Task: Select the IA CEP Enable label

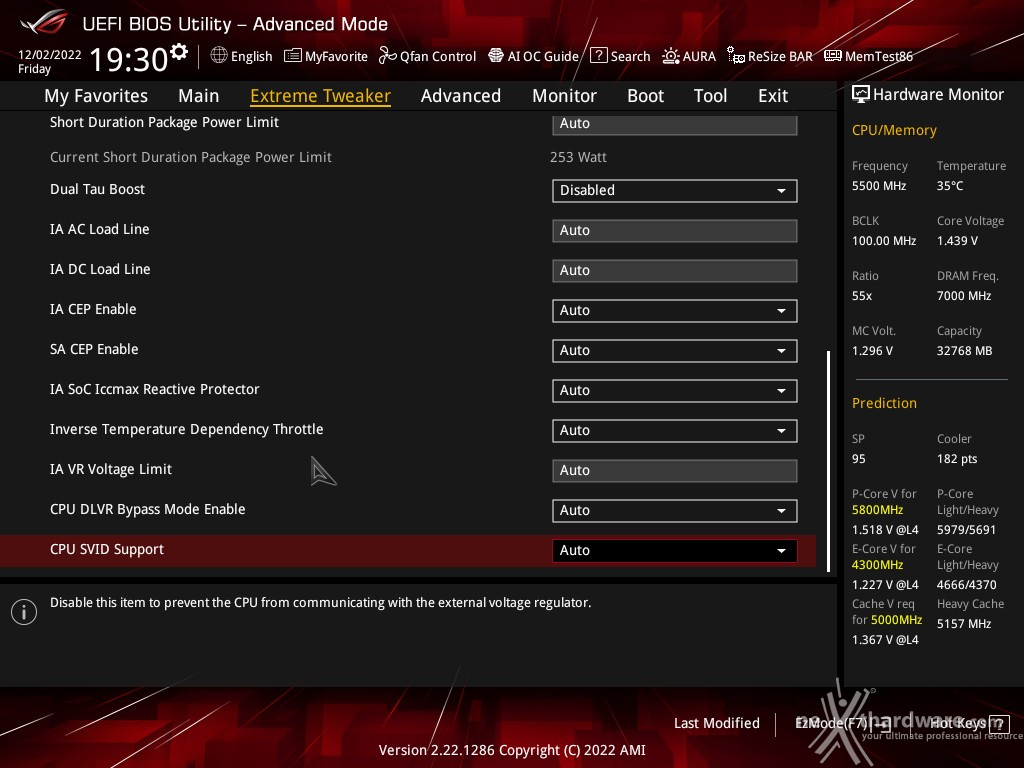Action: coord(93,310)
